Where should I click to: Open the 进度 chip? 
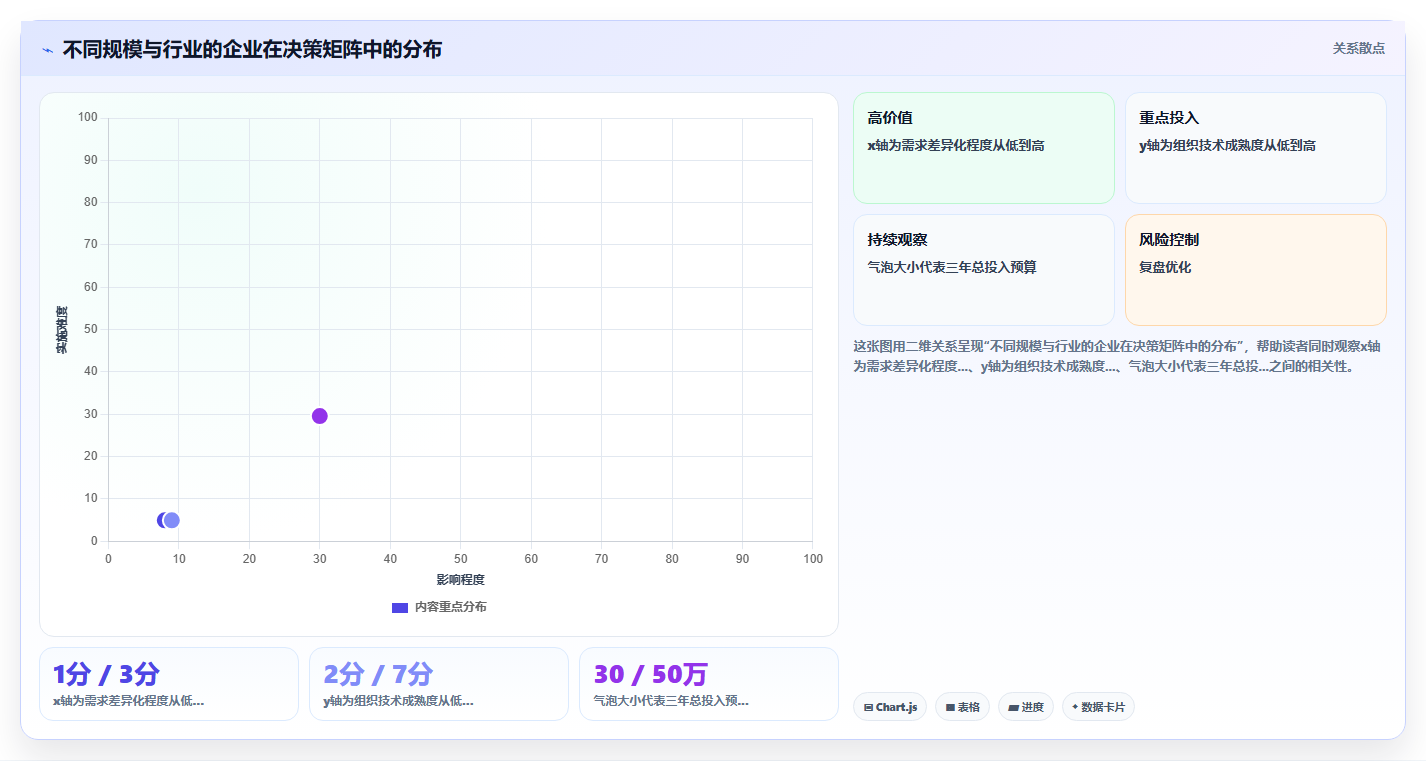tap(1026, 707)
